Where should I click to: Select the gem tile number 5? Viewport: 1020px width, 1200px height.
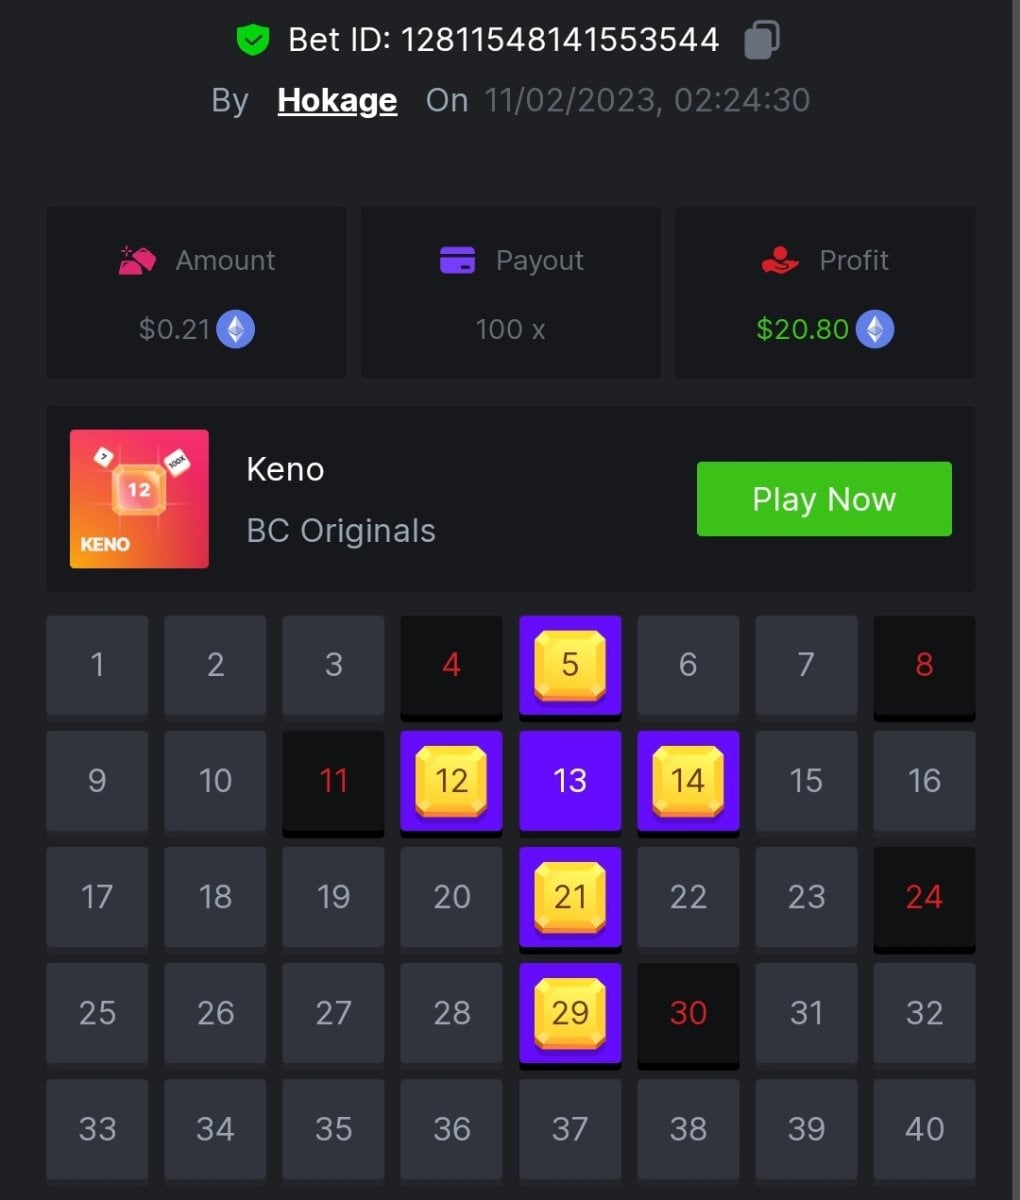point(570,666)
